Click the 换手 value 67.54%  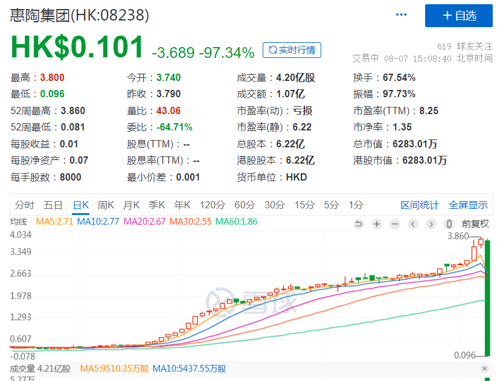(399, 78)
